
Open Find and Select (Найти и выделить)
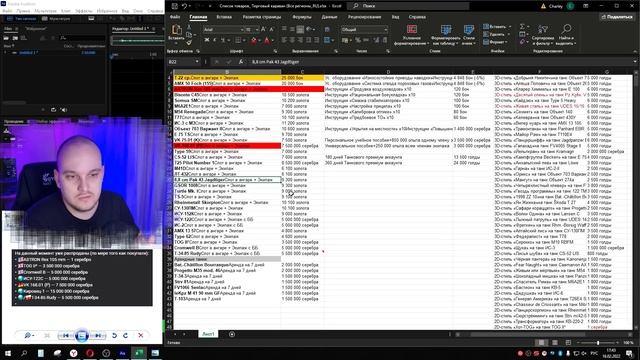coord(565,35)
